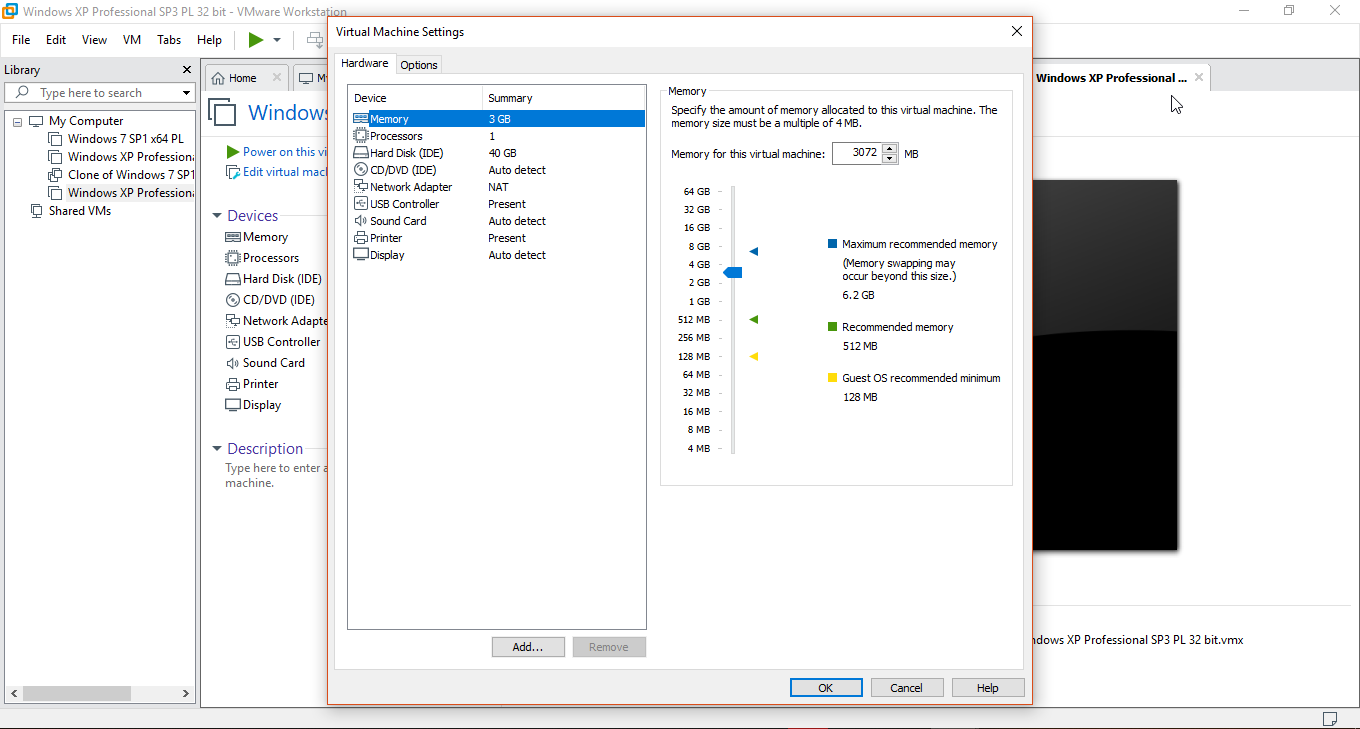Image resolution: width=1360 pixels, height=729 pixels.
Task: Increase memory with the spinner up arrow
Action: pyautogui.click(x=889, y=149)
